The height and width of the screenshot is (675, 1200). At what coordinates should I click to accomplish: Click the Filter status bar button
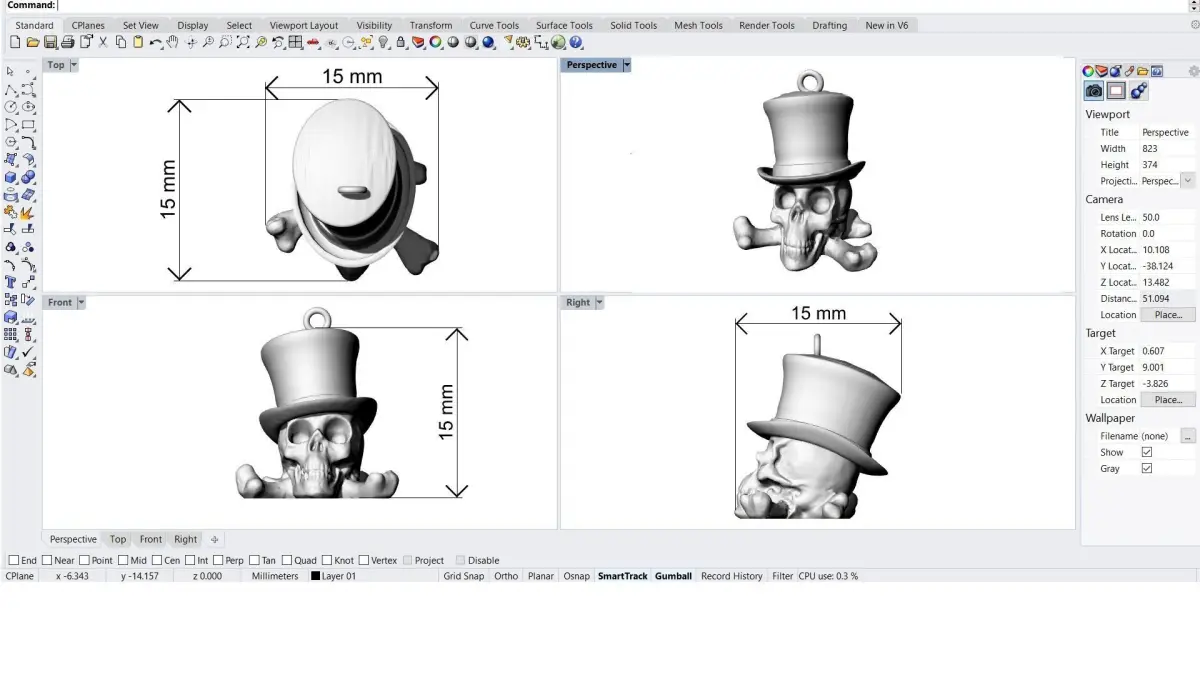783,576
